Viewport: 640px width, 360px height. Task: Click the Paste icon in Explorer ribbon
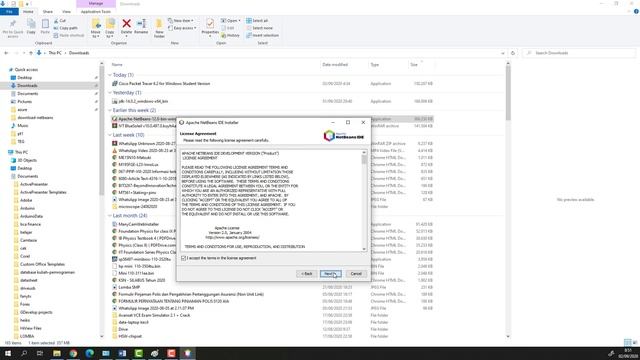[x=45, y=27]
